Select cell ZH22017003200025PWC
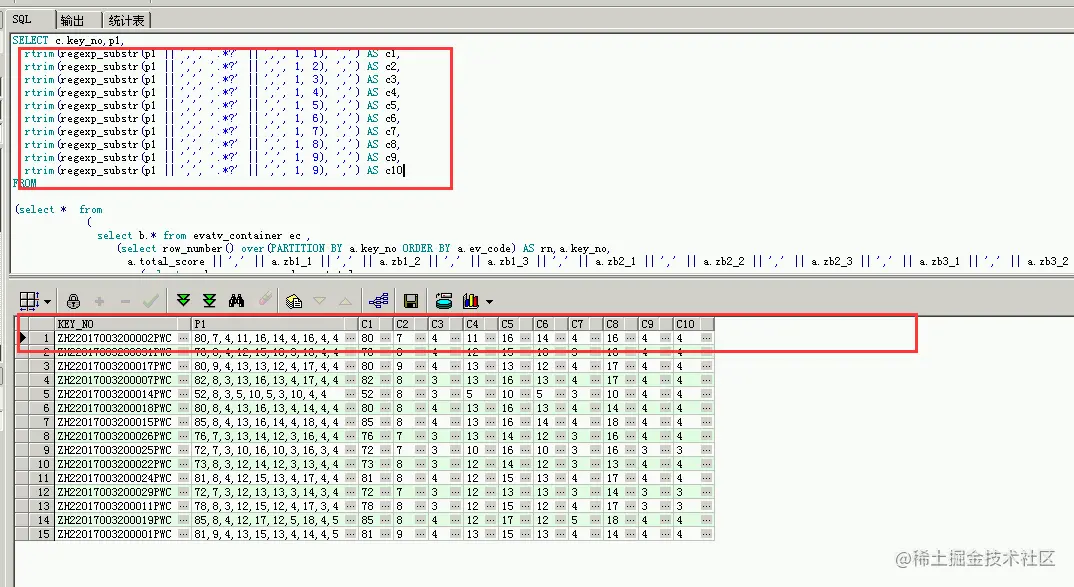This screenshot has height=587, width=1074. (115, 450)
